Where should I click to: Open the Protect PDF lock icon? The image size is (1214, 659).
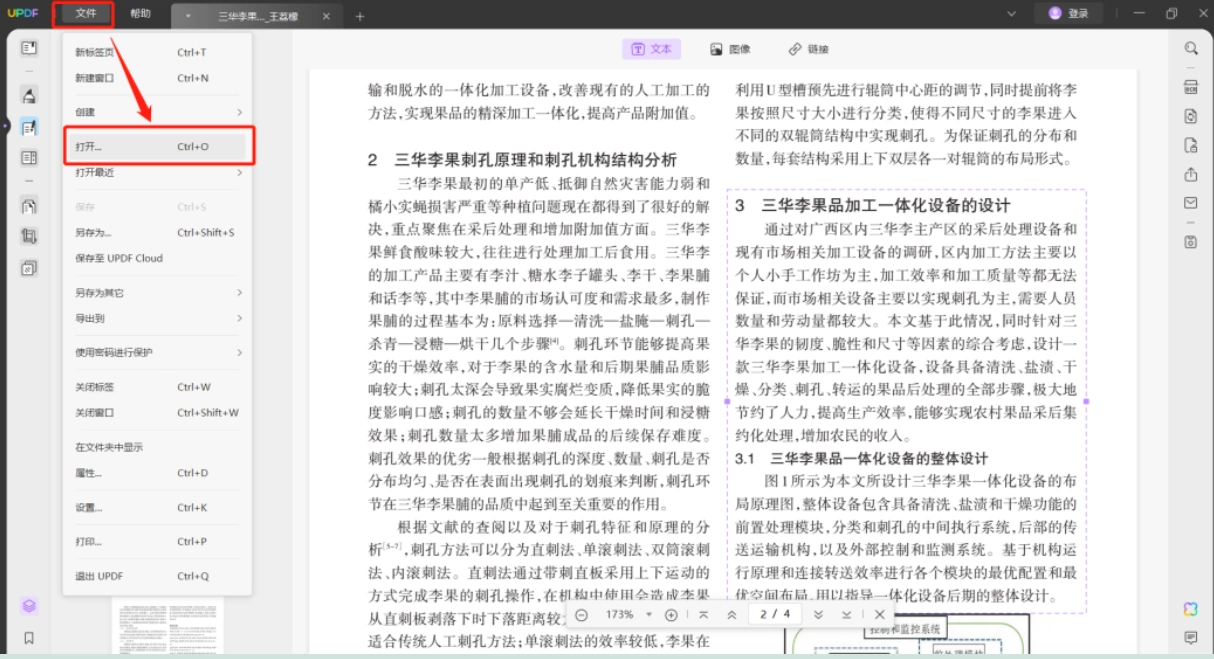point(1190,145)
